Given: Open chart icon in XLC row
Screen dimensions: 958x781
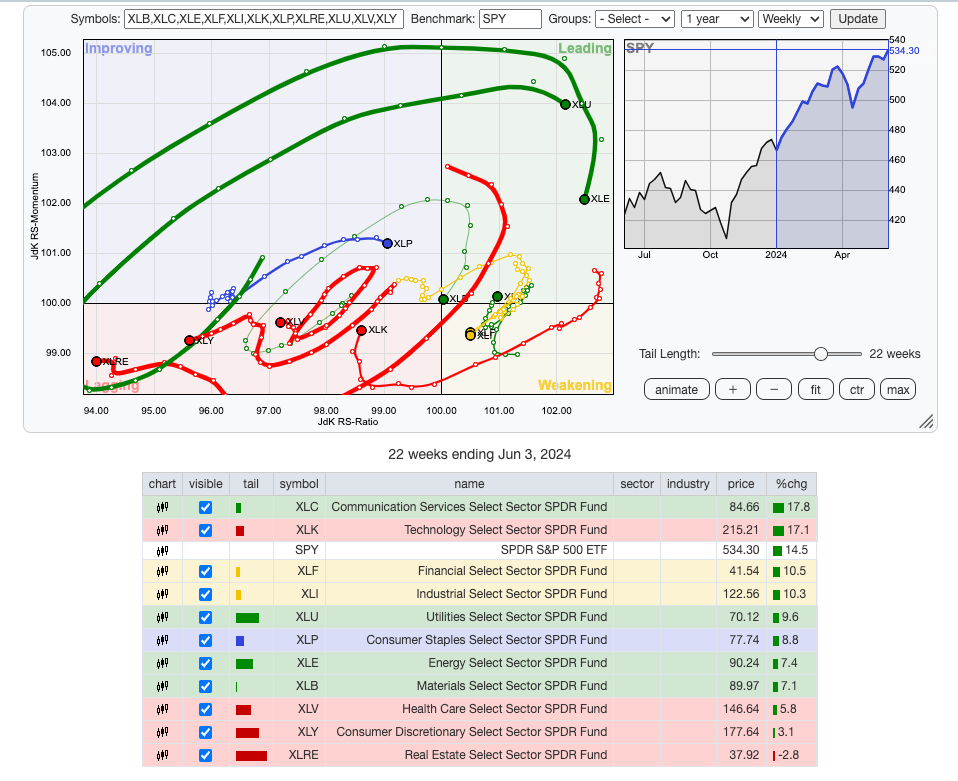Looking at the screenshot, I should coord(162,507).
